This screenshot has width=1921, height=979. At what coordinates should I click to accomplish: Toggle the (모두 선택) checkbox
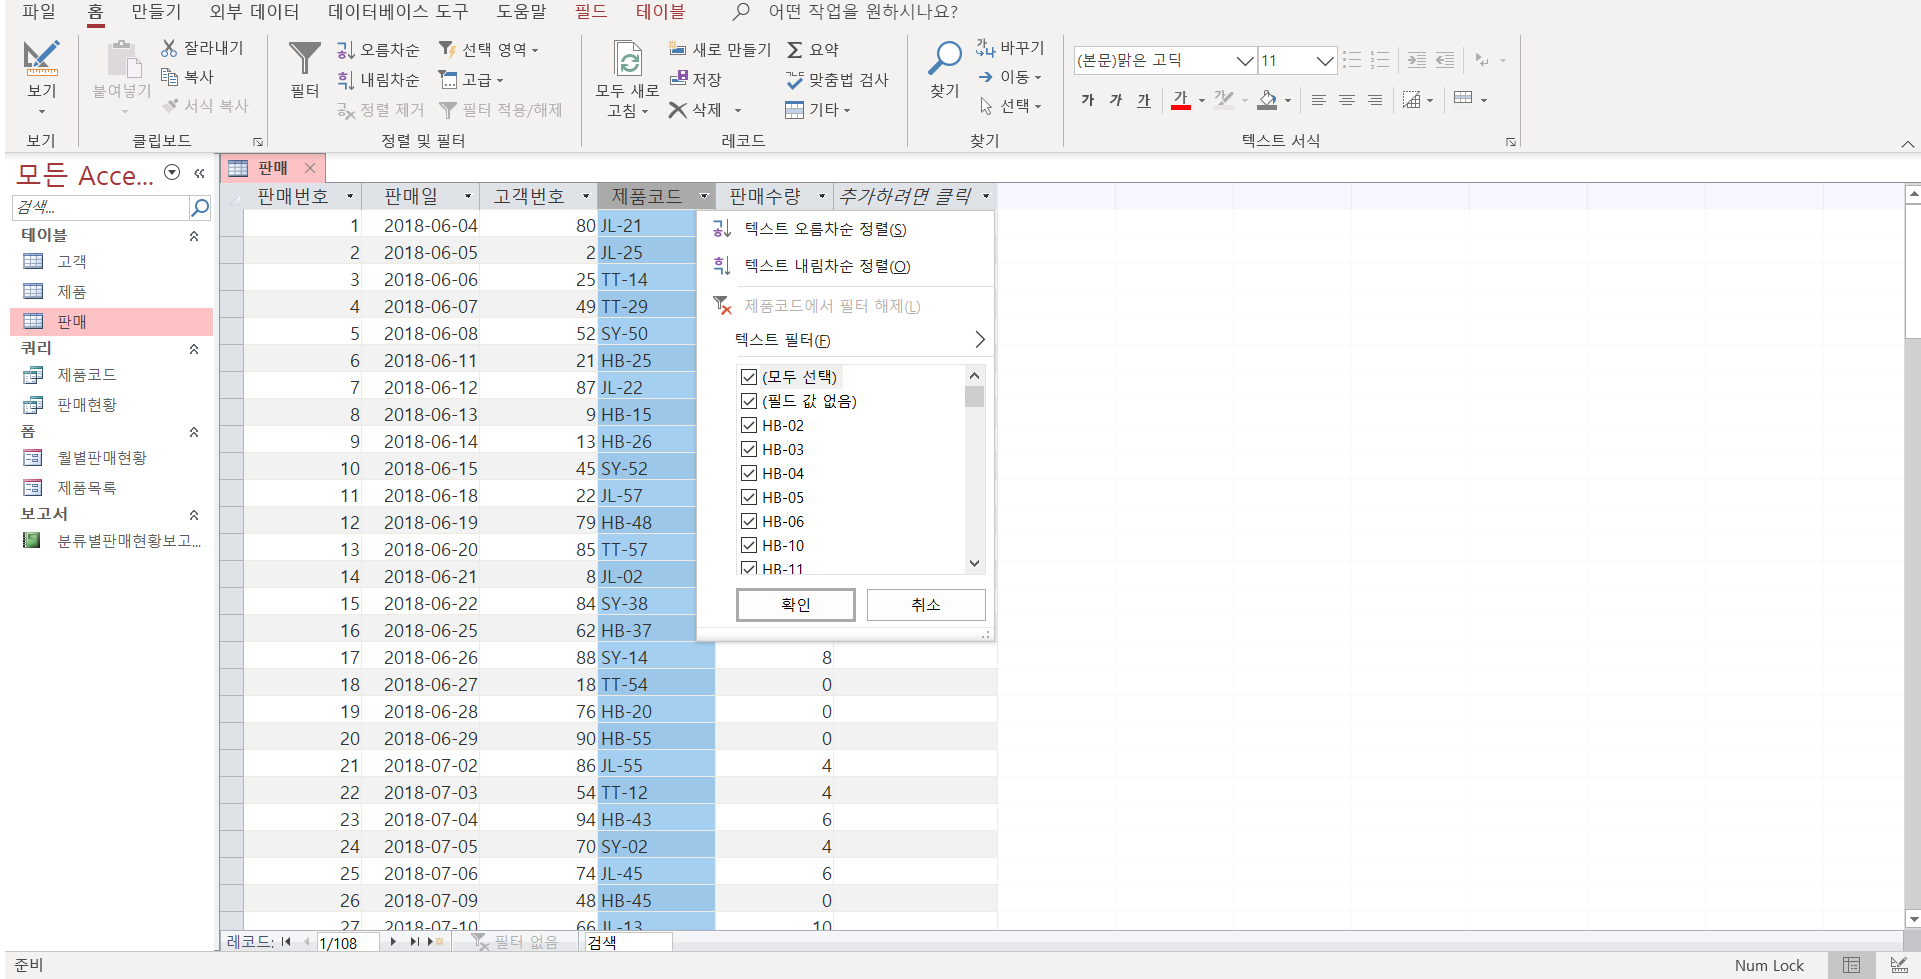[x=749, y=377]
